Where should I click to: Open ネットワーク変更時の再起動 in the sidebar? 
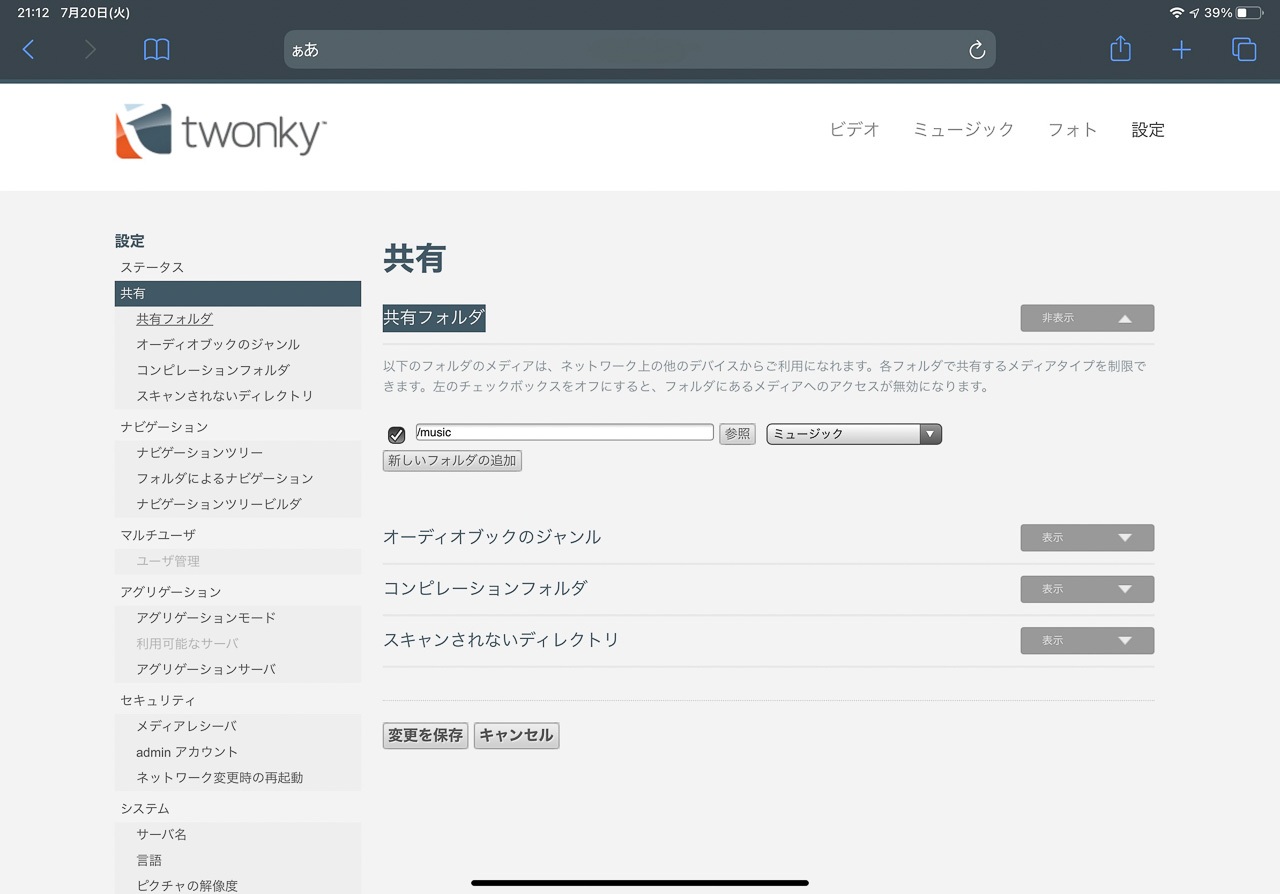(x=220, y=777)
